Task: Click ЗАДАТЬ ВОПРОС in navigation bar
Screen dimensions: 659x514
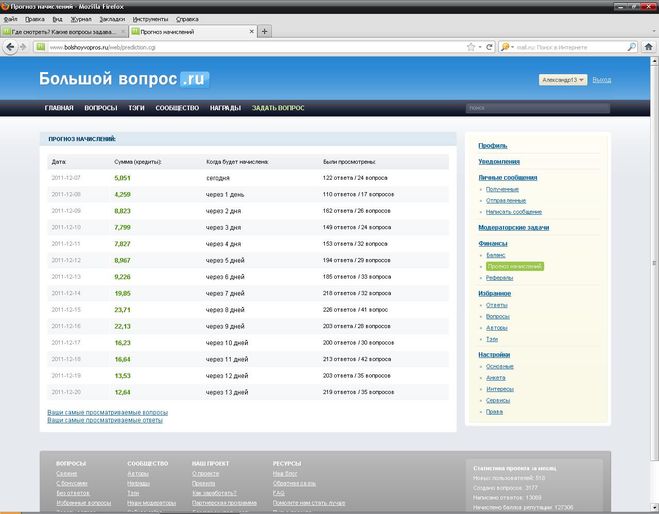Action: (x=278, y=108)
